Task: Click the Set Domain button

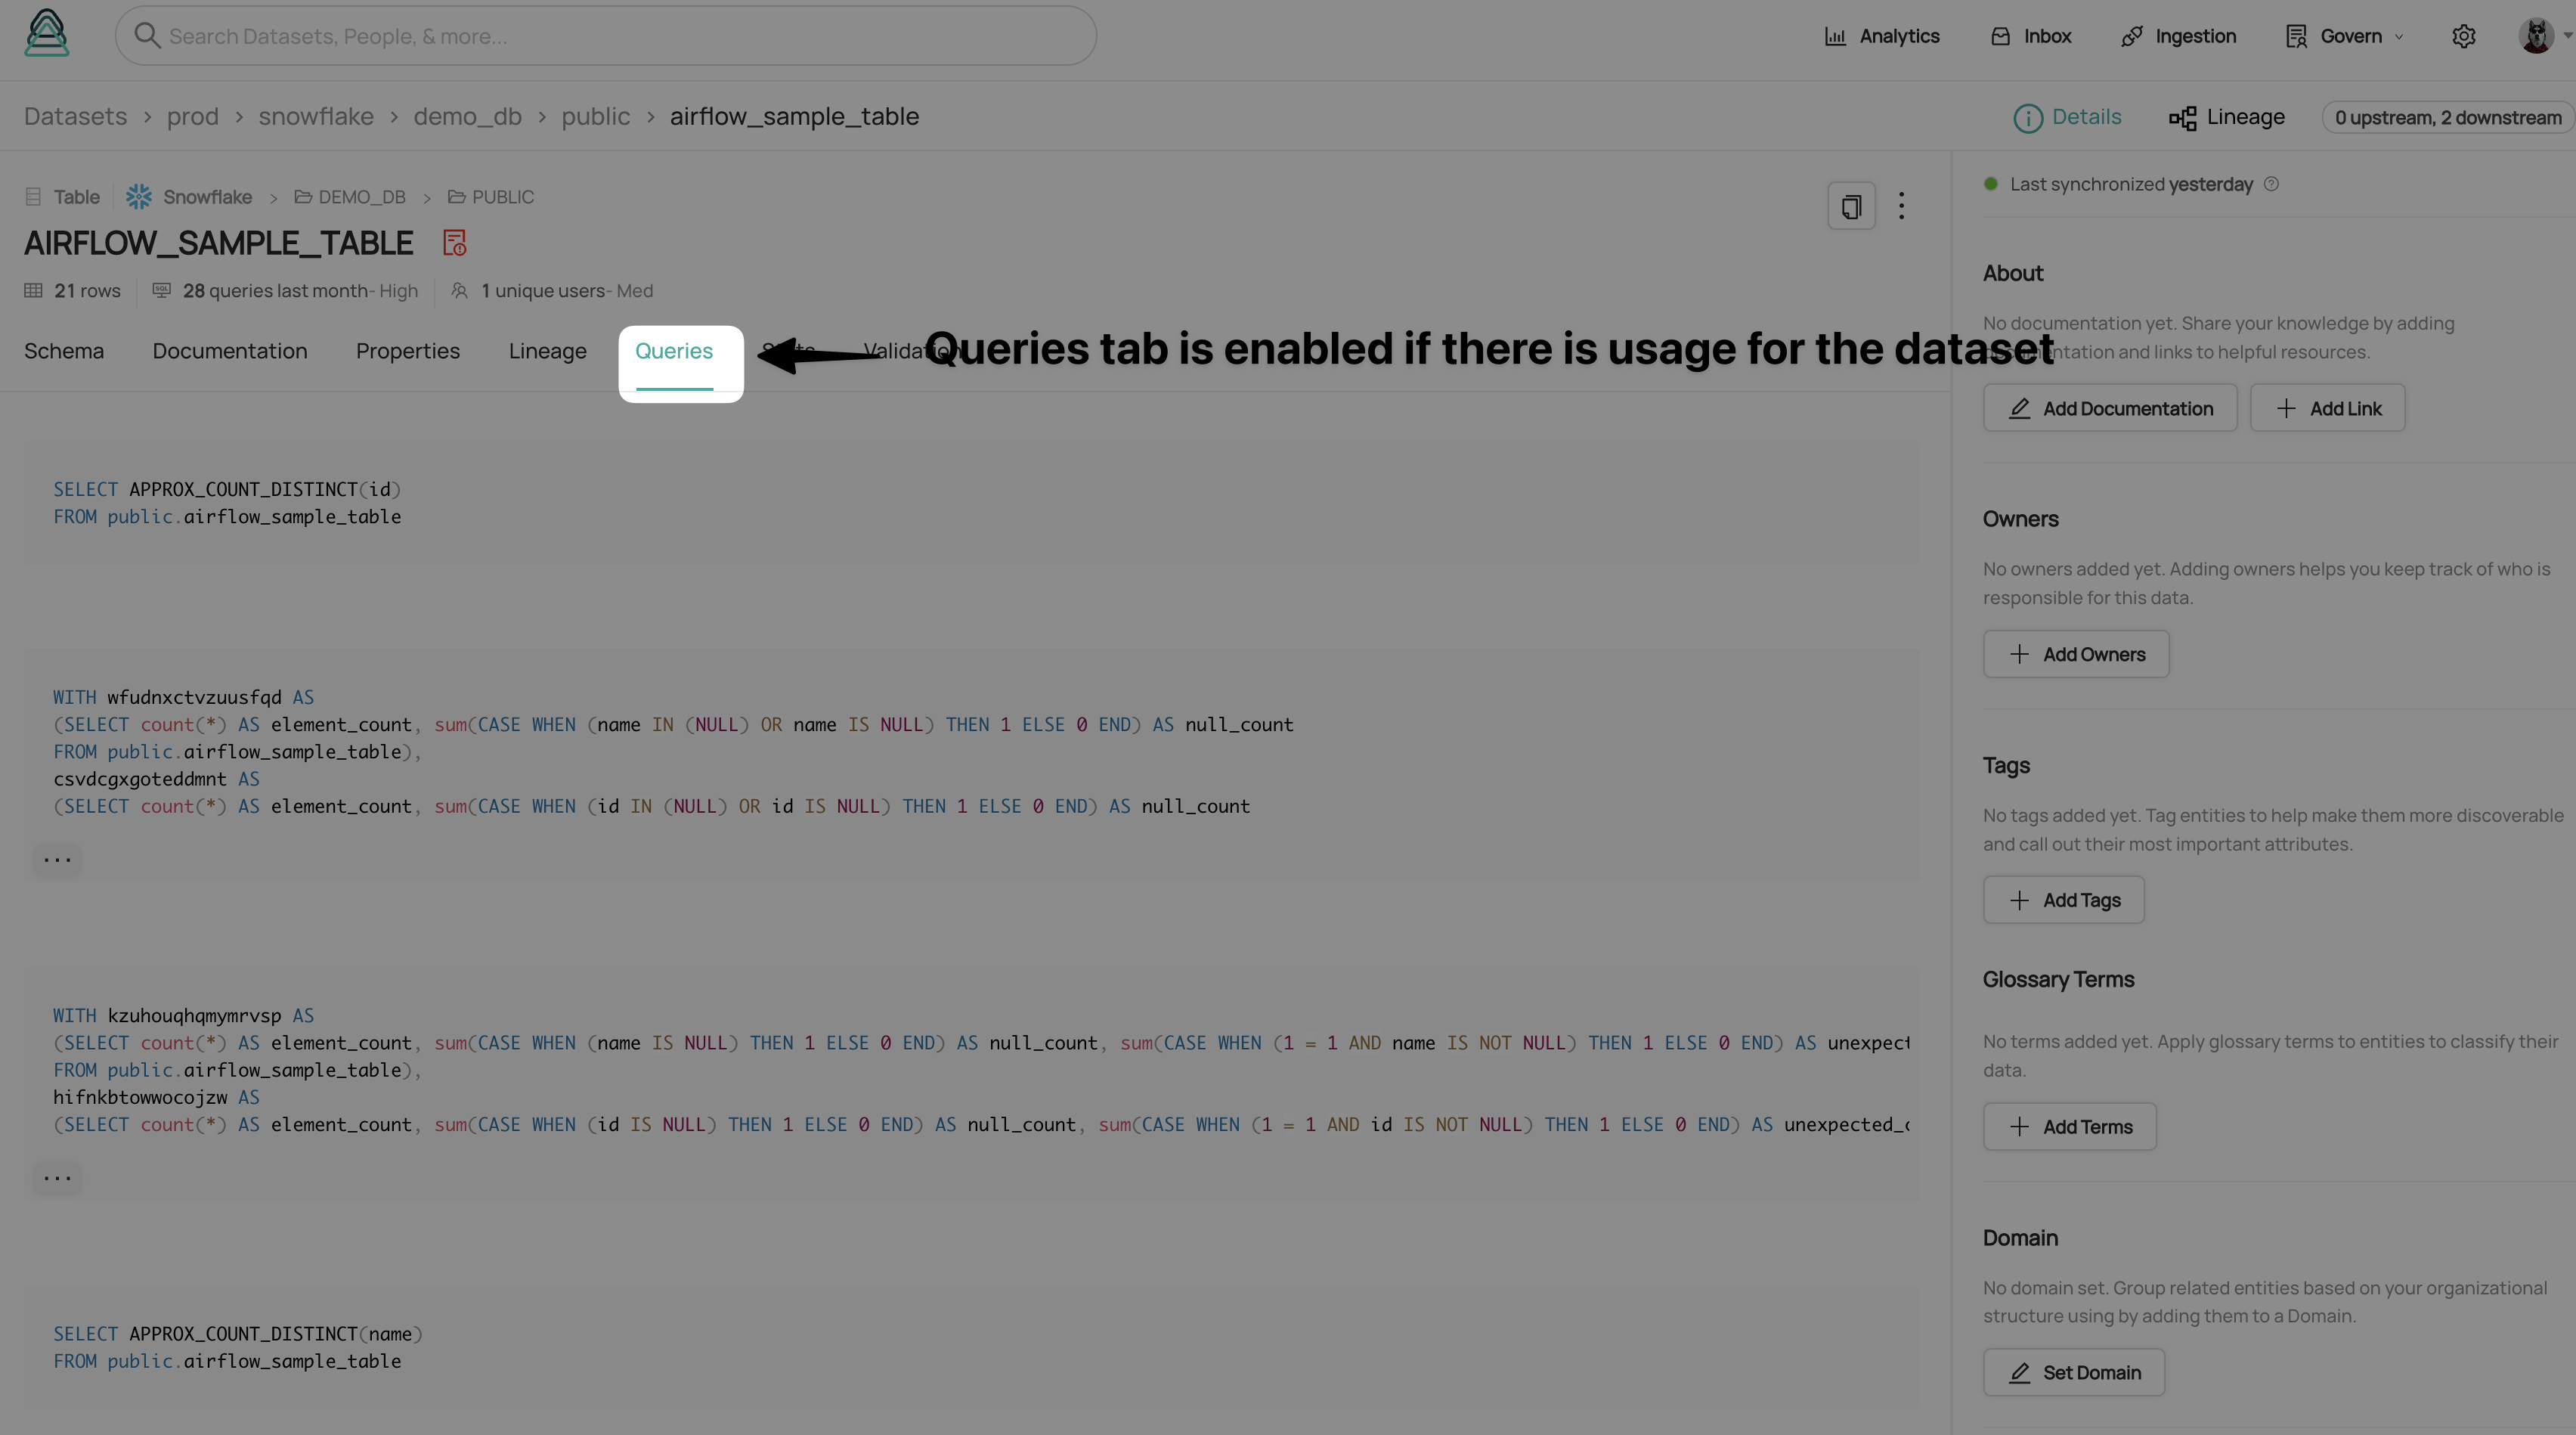Action: [x=2074, y=1373]
